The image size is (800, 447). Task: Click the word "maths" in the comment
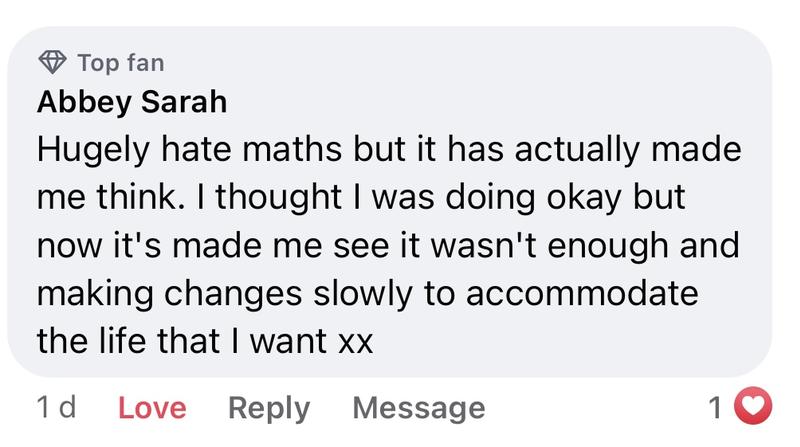click(x=280, y=150)
